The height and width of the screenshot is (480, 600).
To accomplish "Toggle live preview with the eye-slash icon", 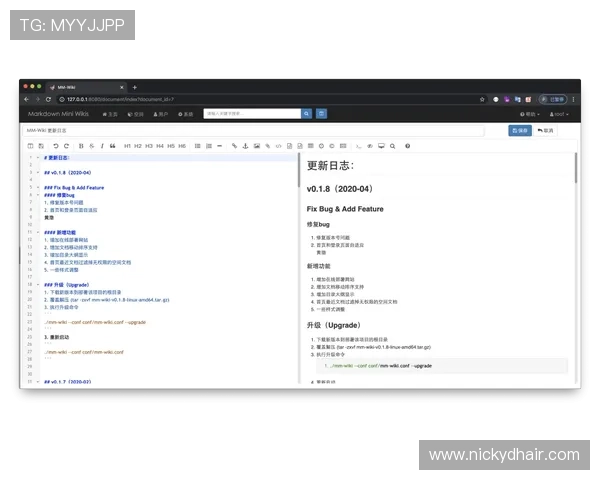I will click(x=370, y=146).
